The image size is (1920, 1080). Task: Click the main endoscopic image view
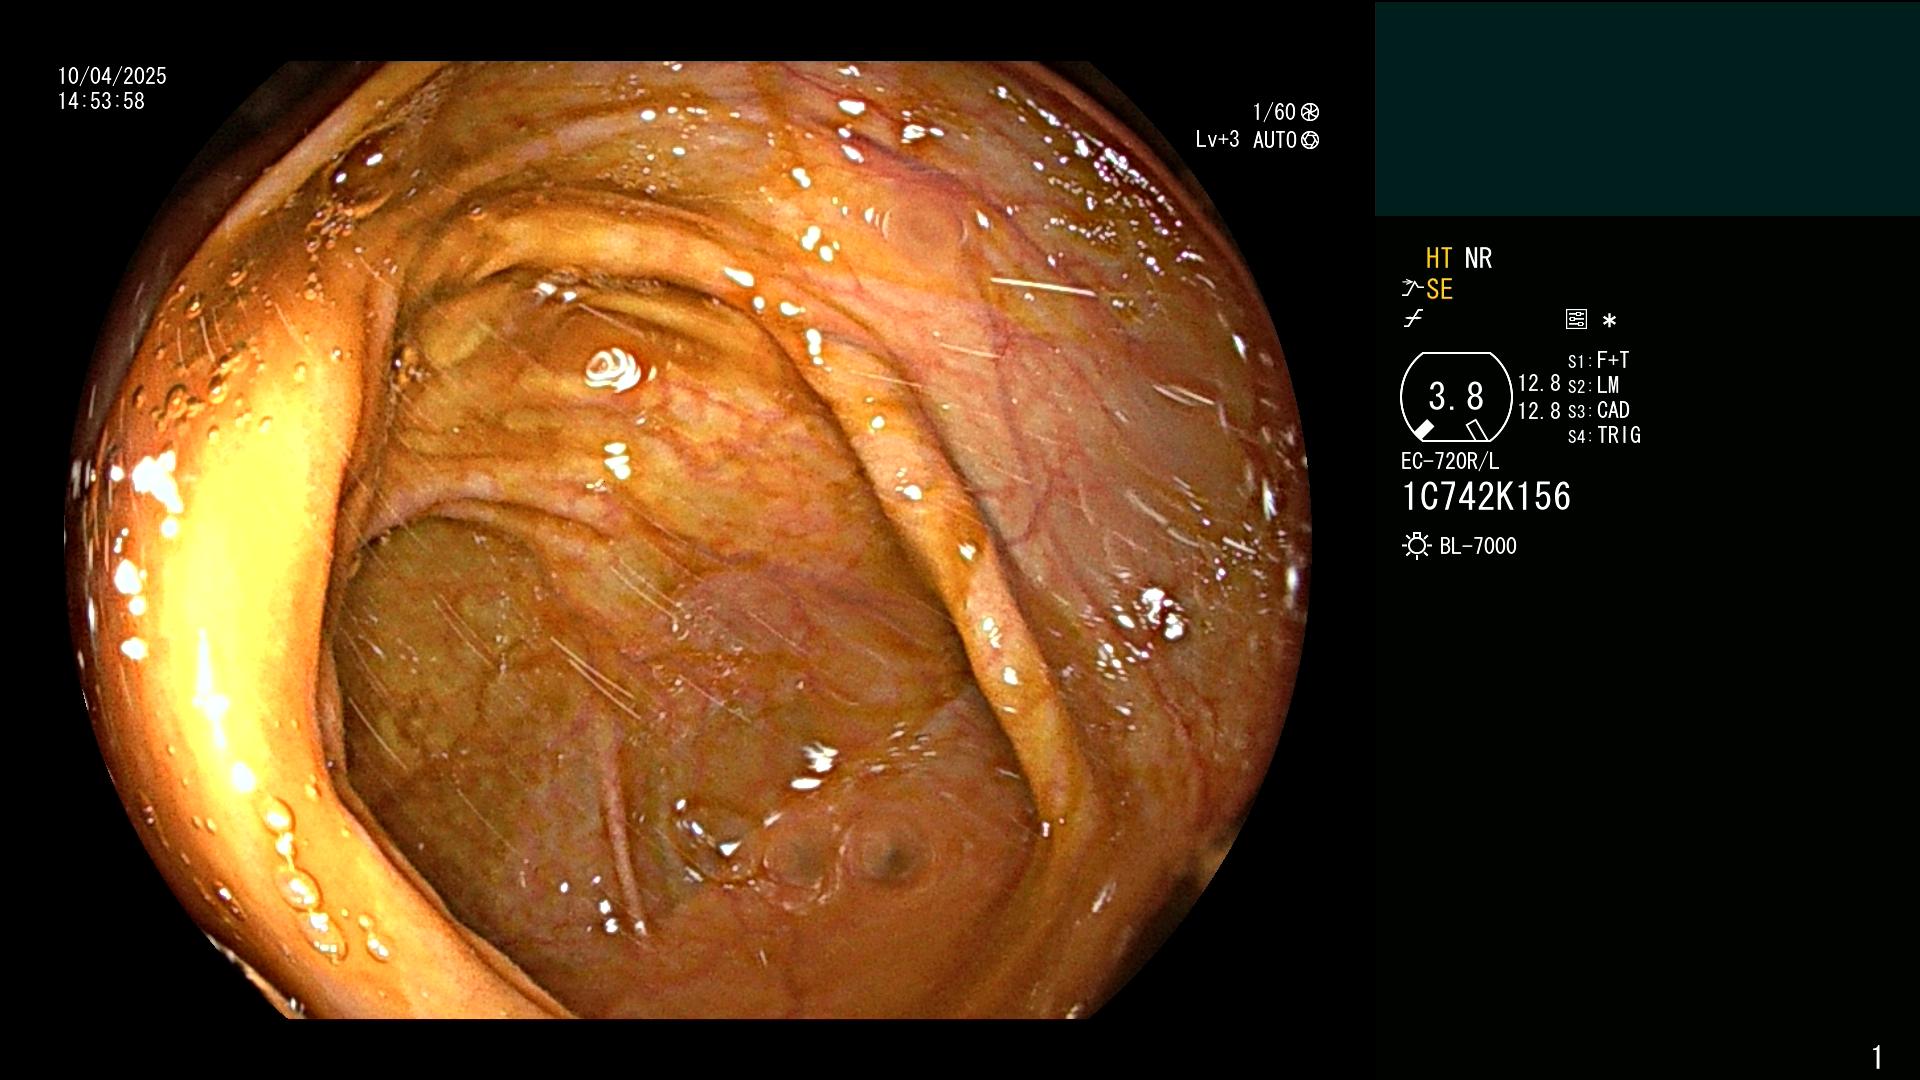click(688, 540)
